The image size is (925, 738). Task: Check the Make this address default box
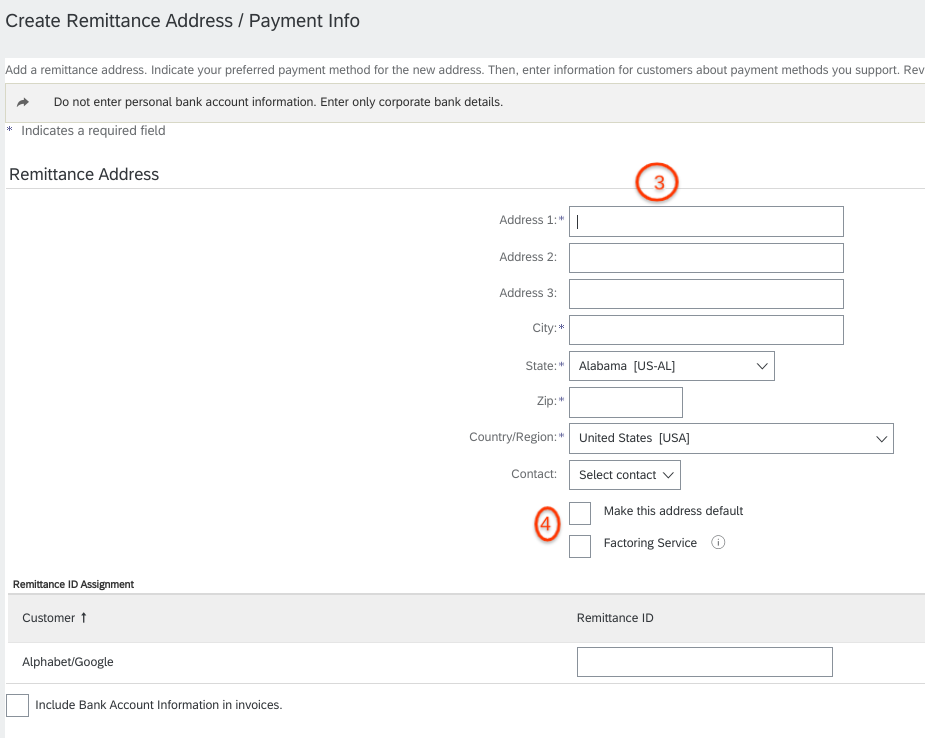pyautogui.click(x=579, y=512)
